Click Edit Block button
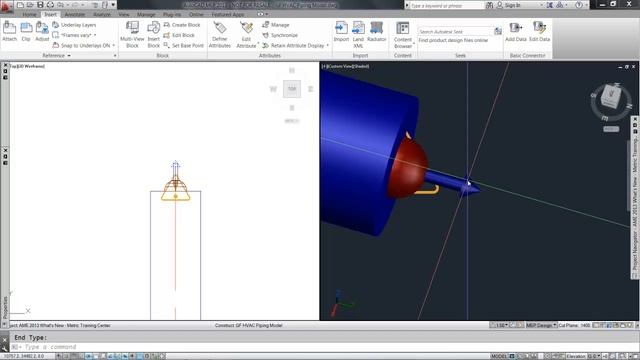 (179, 35)
